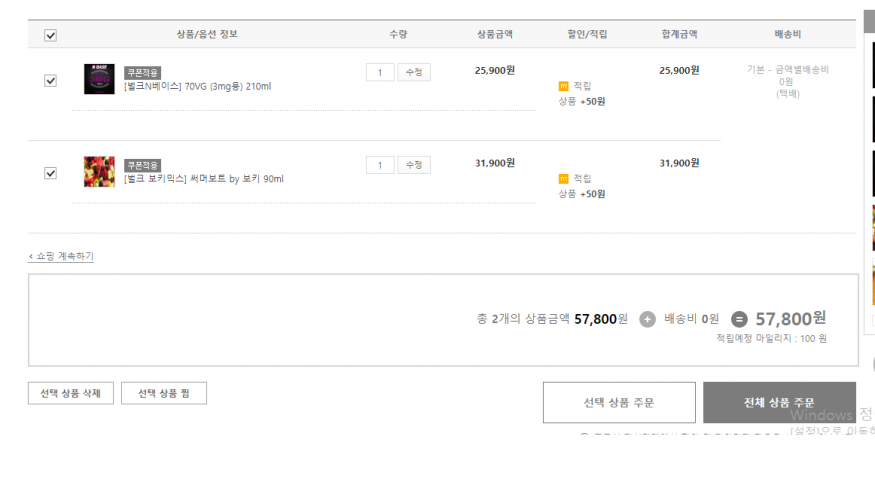The width and height of the screenshot is (875, 488).
Task: Click the orange 적립 mileage icon on first item
Action: 563,86
